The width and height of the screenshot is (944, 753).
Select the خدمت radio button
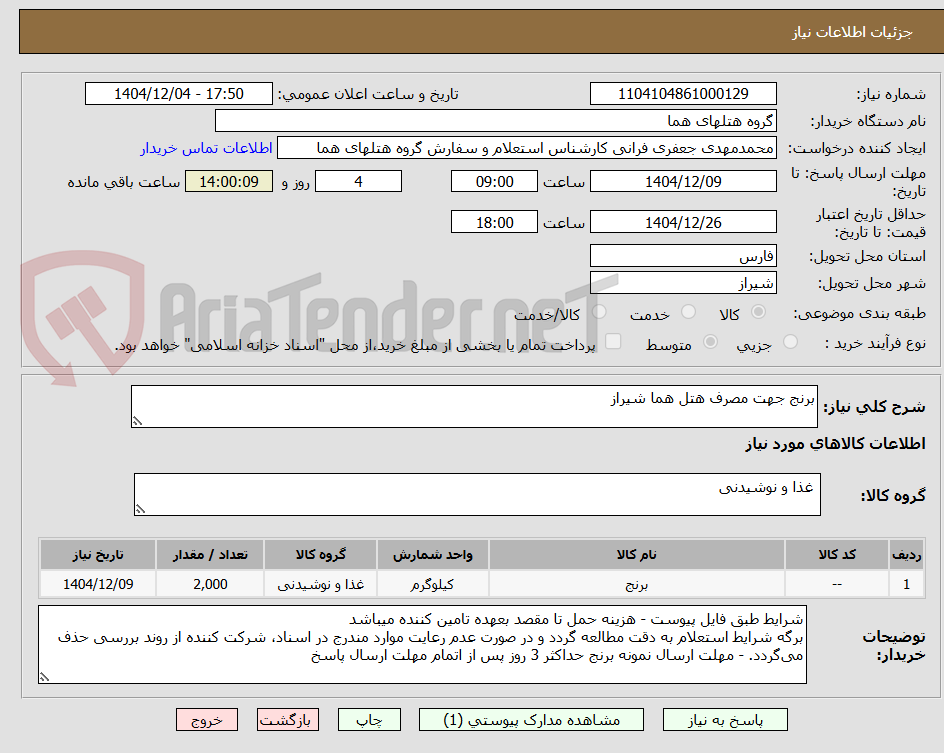(688, 312)
